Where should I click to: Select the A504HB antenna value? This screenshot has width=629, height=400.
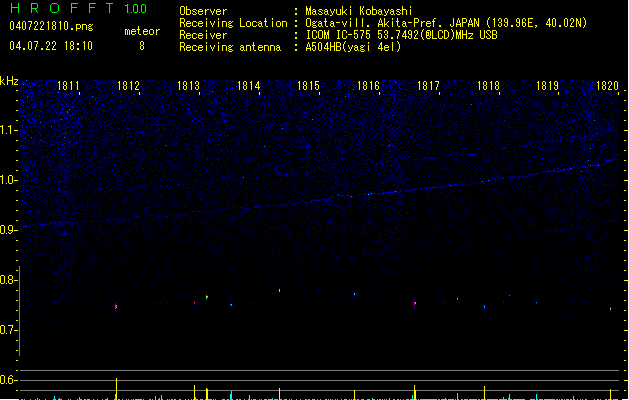(x=353, y=47)
